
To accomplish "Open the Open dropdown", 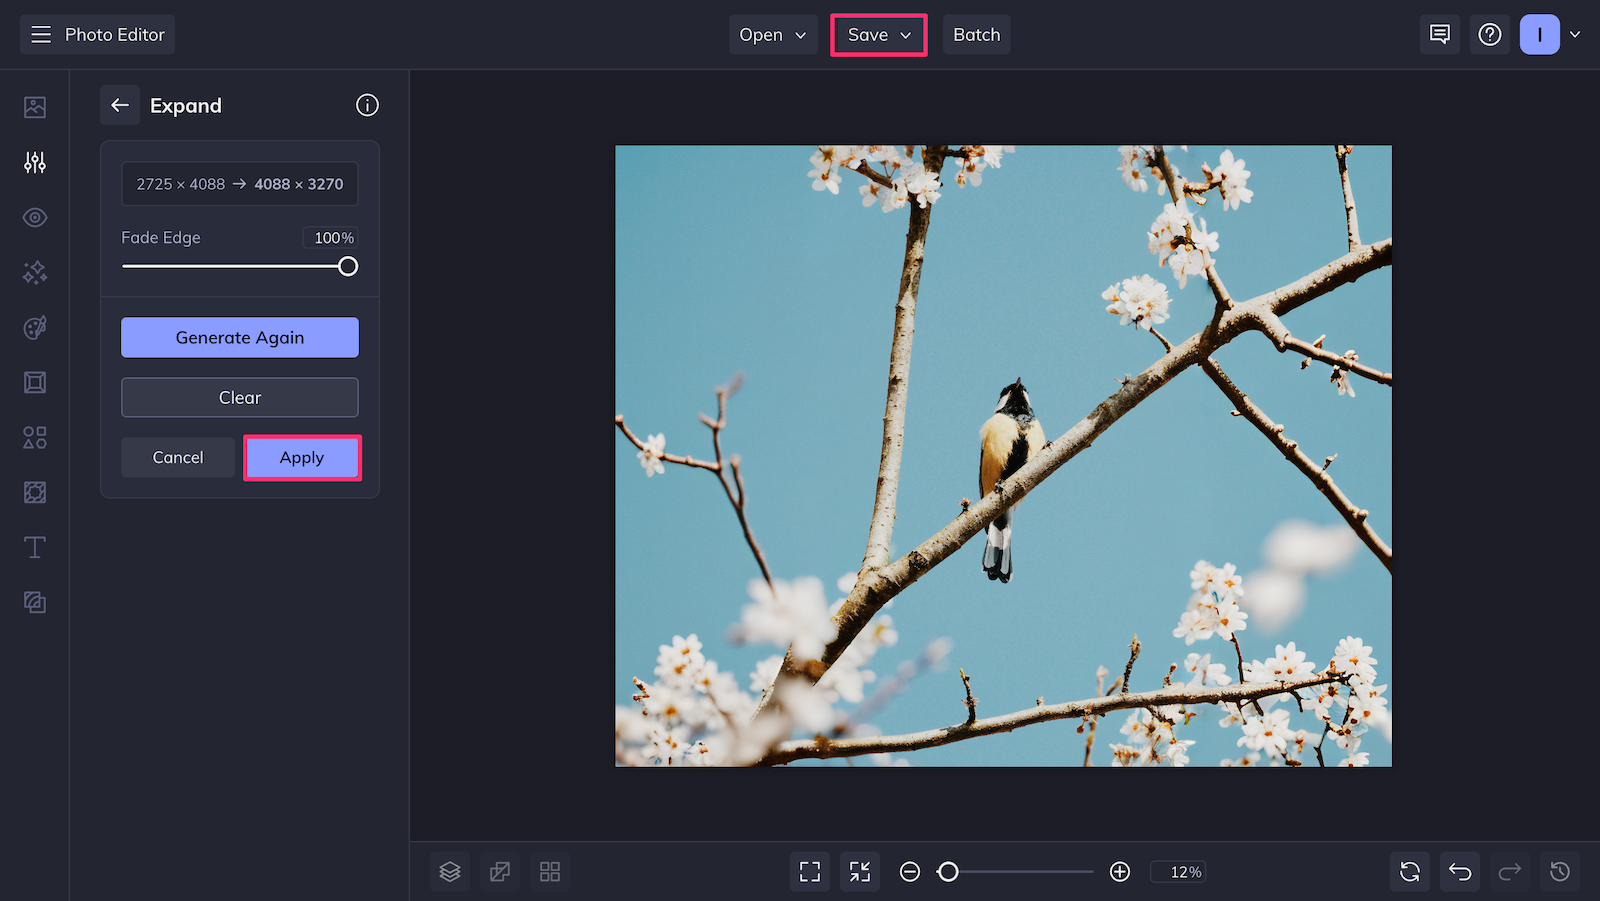I will point(772,34).
